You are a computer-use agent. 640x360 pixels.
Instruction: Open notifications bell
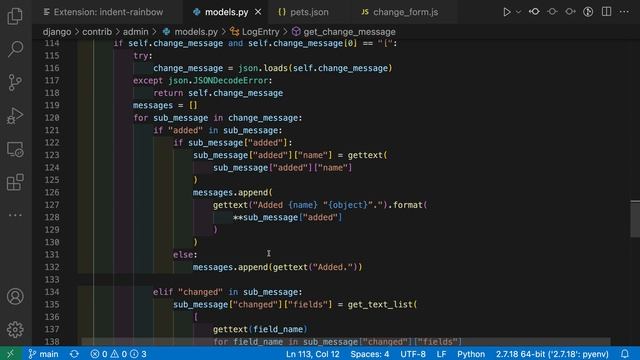[625, 354]
